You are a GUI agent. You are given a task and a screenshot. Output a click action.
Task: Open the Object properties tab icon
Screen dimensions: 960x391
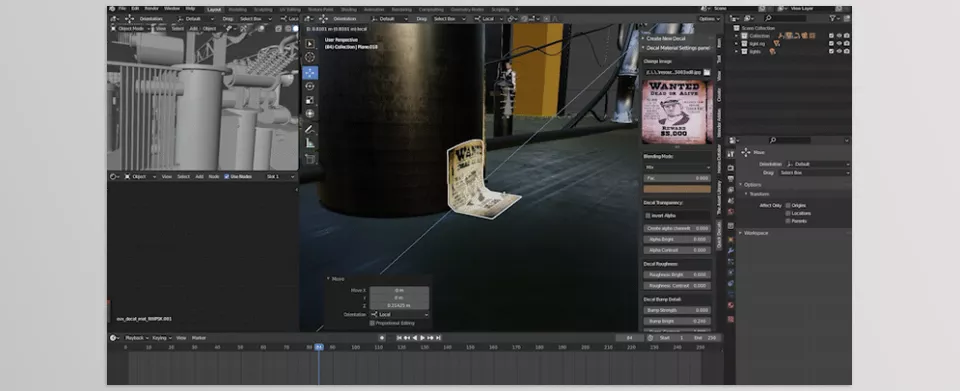[x=730, y=239]
